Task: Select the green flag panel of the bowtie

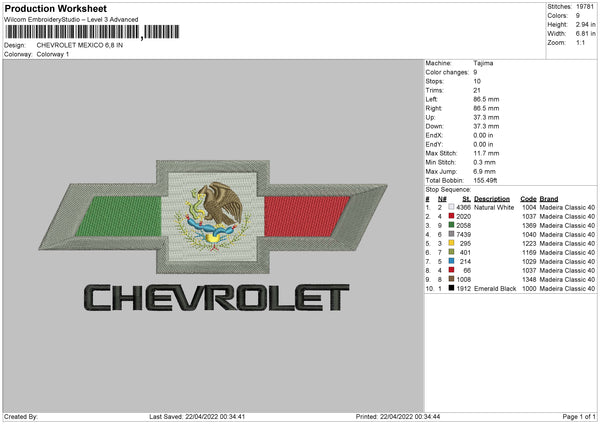Action: pos(118,216)
